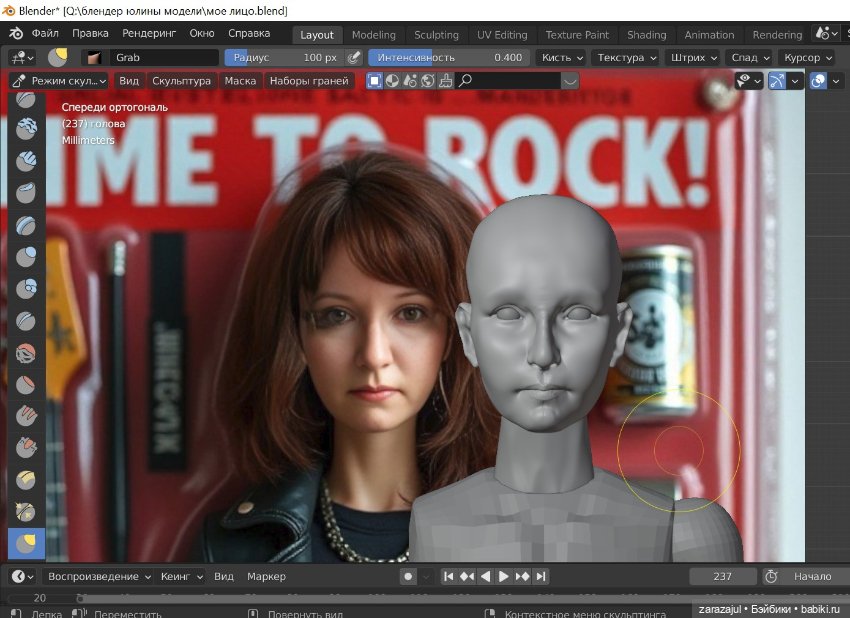Click the Интенсивность strength slider
The height and width of the screenshot is (618, 850).
(449, 58)
